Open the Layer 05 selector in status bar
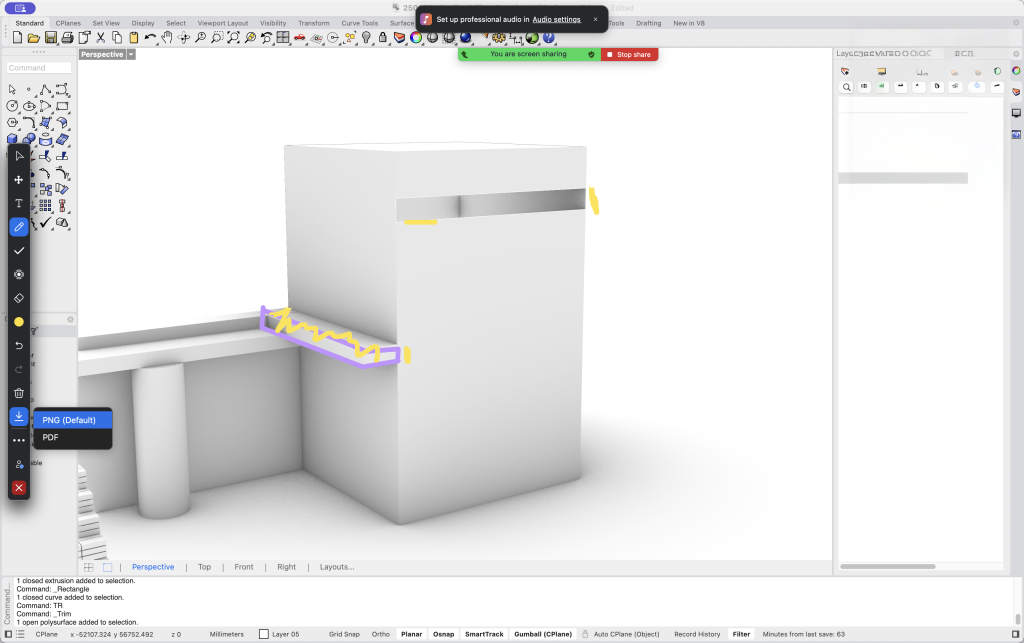Viewport: 1024px width, 643px height. [x=279, y=634]
